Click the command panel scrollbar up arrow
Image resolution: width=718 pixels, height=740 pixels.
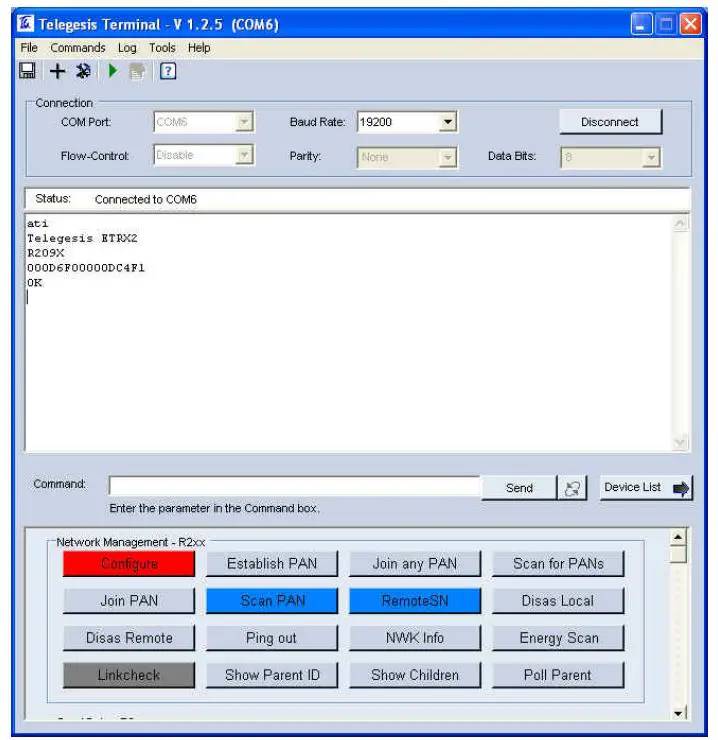tap(678, 537)
